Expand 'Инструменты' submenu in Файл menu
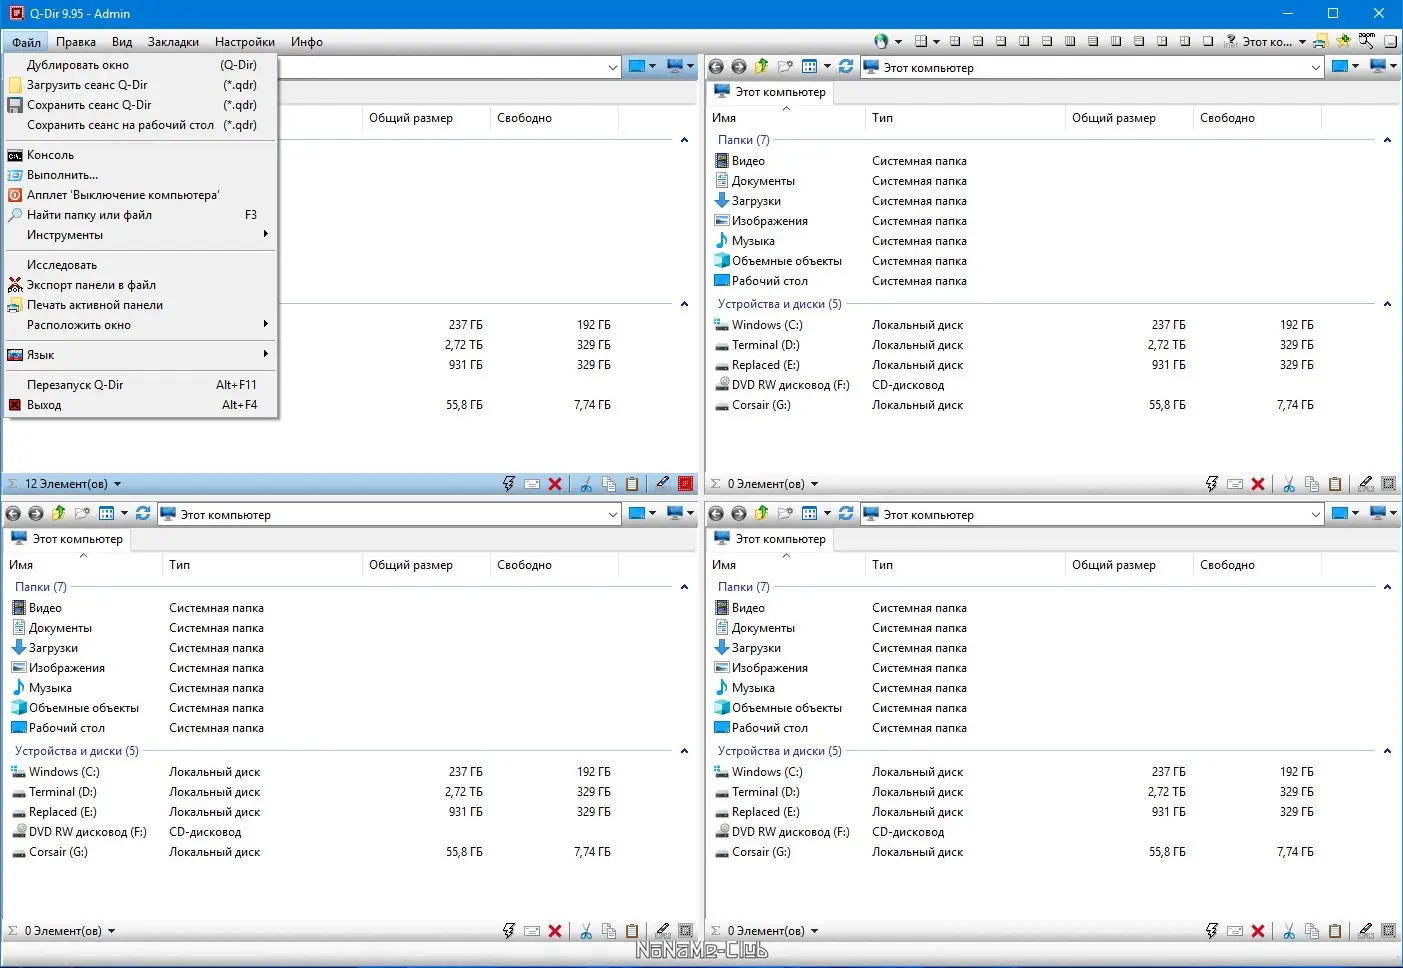Viewport: 1403px width, 968px height. 140,235
